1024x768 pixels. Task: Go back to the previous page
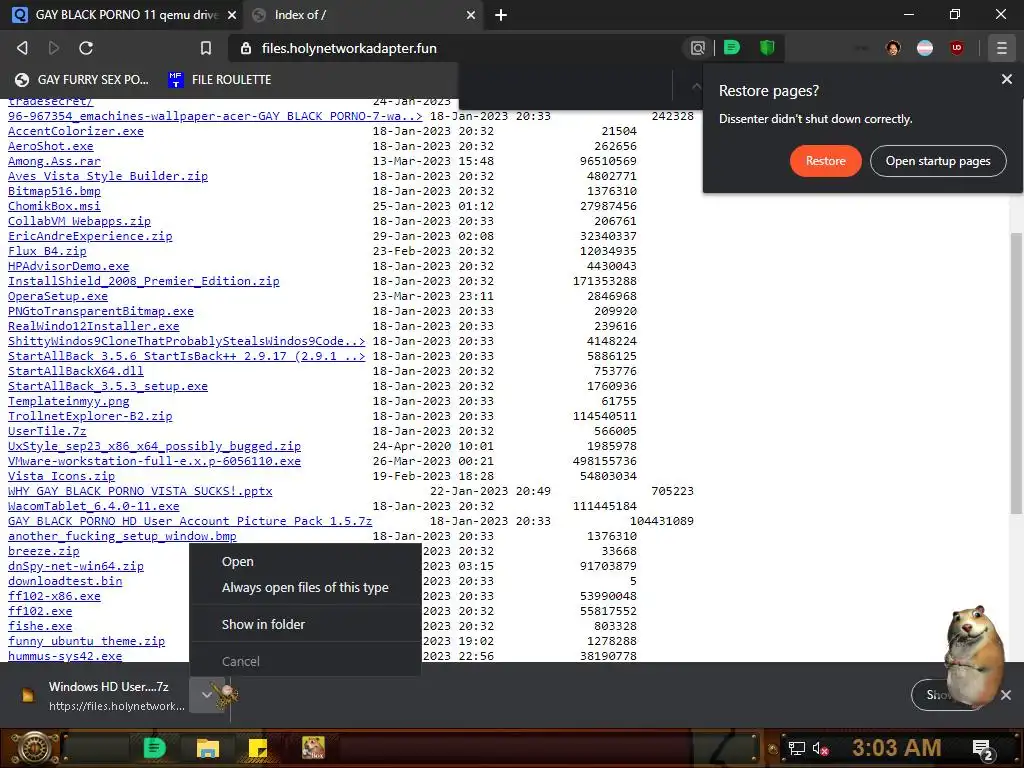22,48
